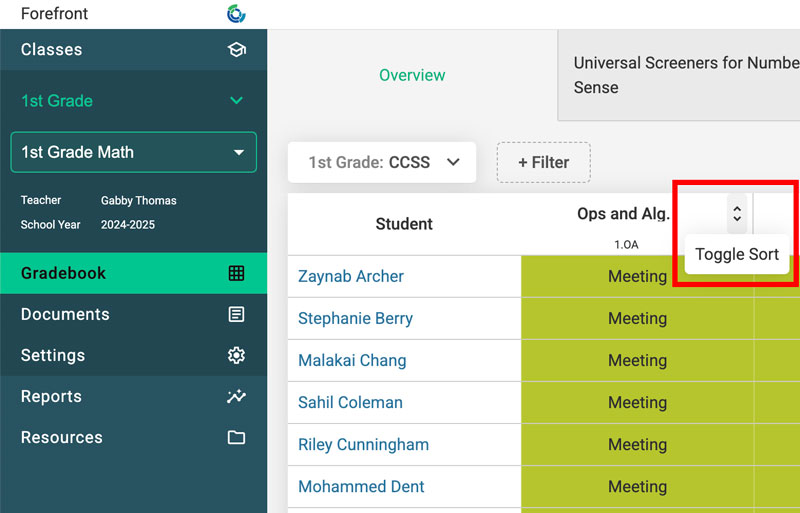Add a filter with the + Filter button

pyautogui.click(x=543, y=162)
